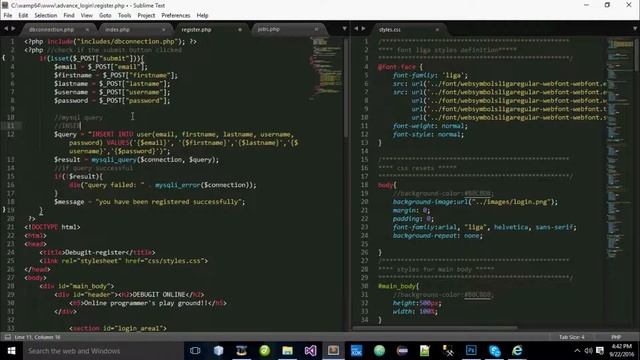The image size is (640, 360).
Task: Open the Tools menu
Action: [124, 16]
